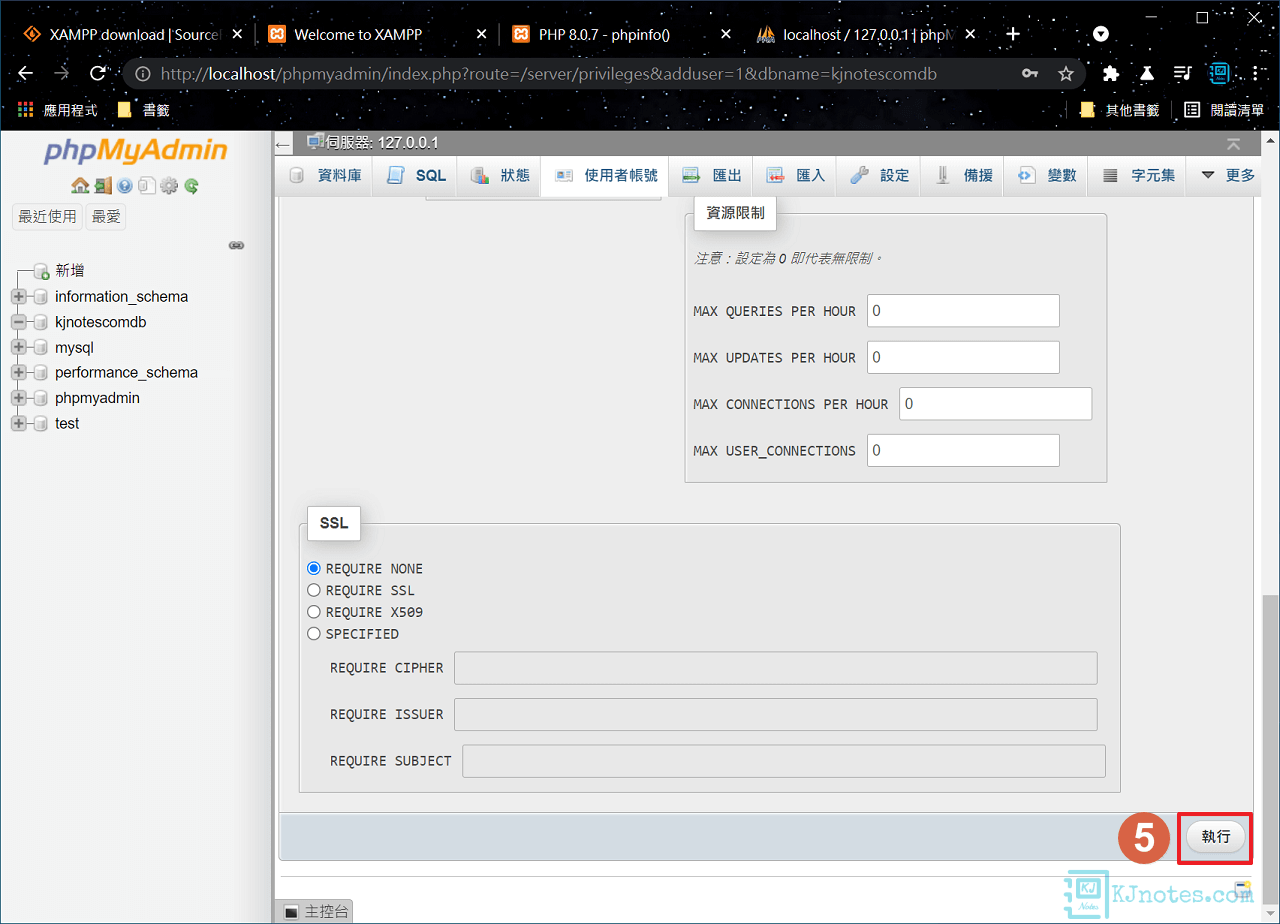Reload navigation panel with green refresh icon
Viewport: 1280px width, 924px height.
point(191,185)
